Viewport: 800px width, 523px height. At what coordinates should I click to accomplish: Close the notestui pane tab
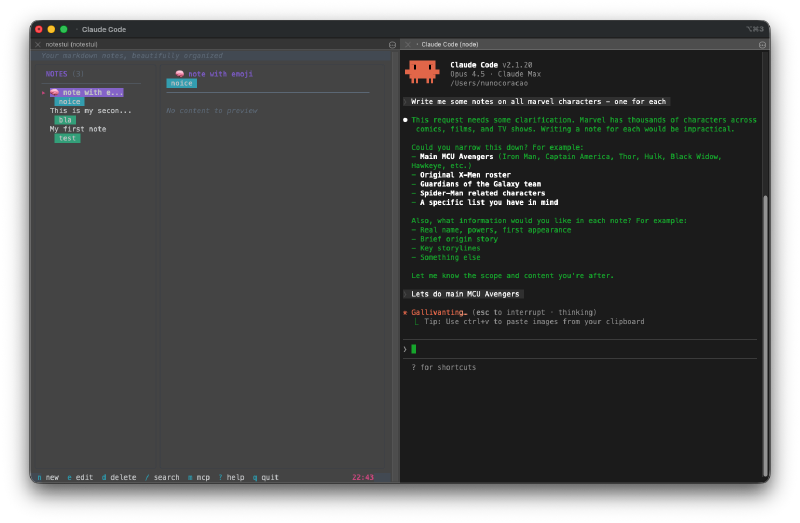pyautogui.click(x=38, y=44)
